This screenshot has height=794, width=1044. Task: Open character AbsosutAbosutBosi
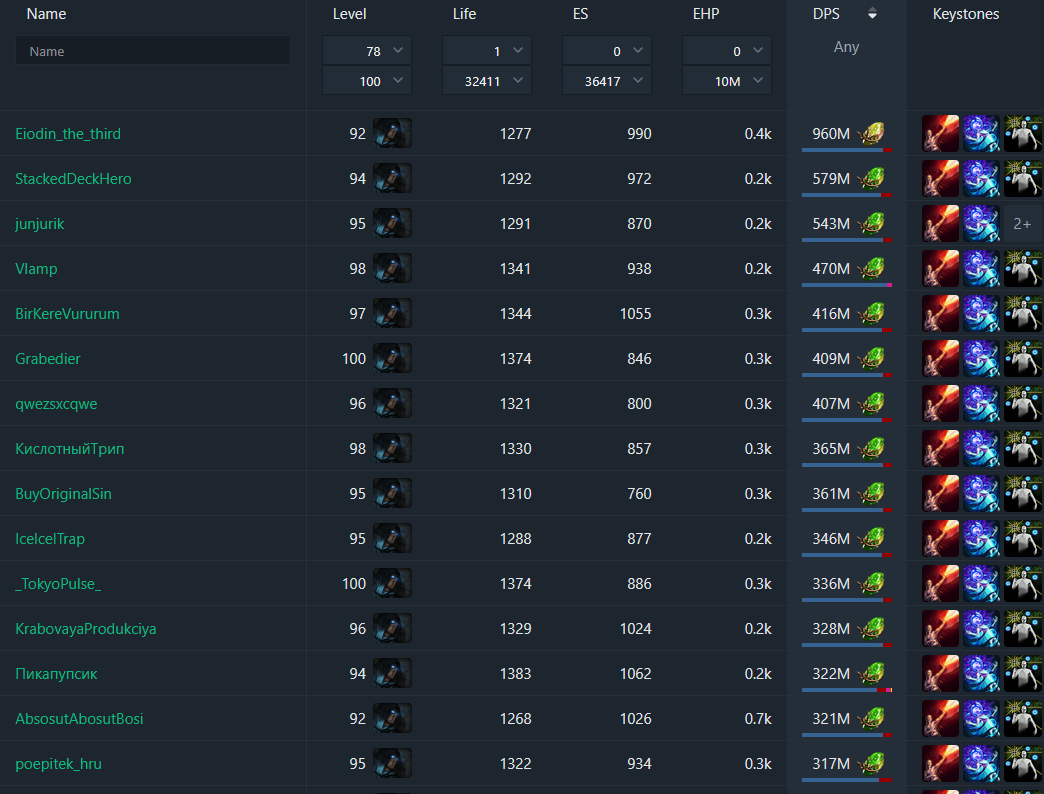(79, 719)
